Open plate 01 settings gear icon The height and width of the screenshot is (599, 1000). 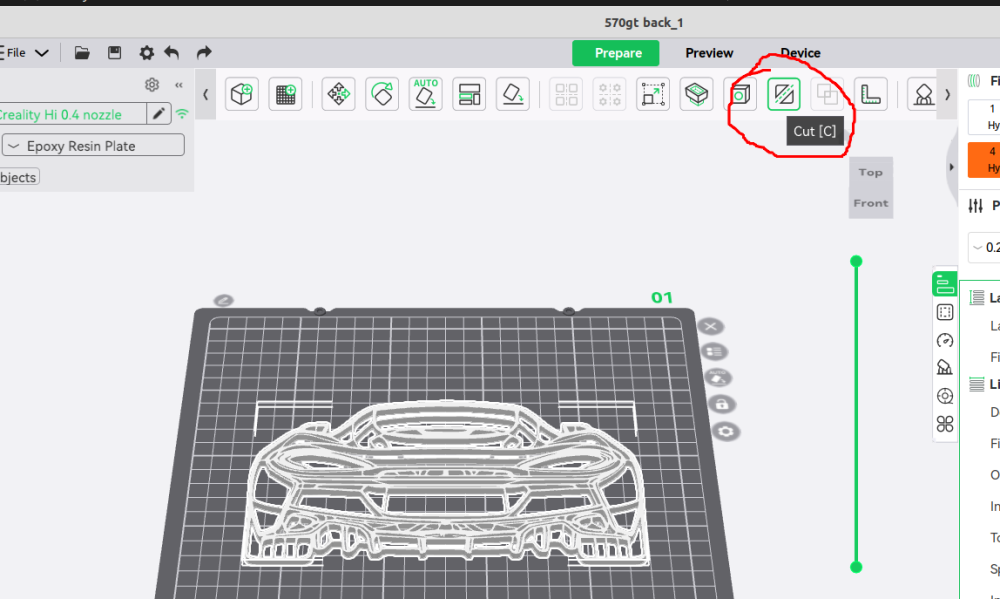click(726, 432)
